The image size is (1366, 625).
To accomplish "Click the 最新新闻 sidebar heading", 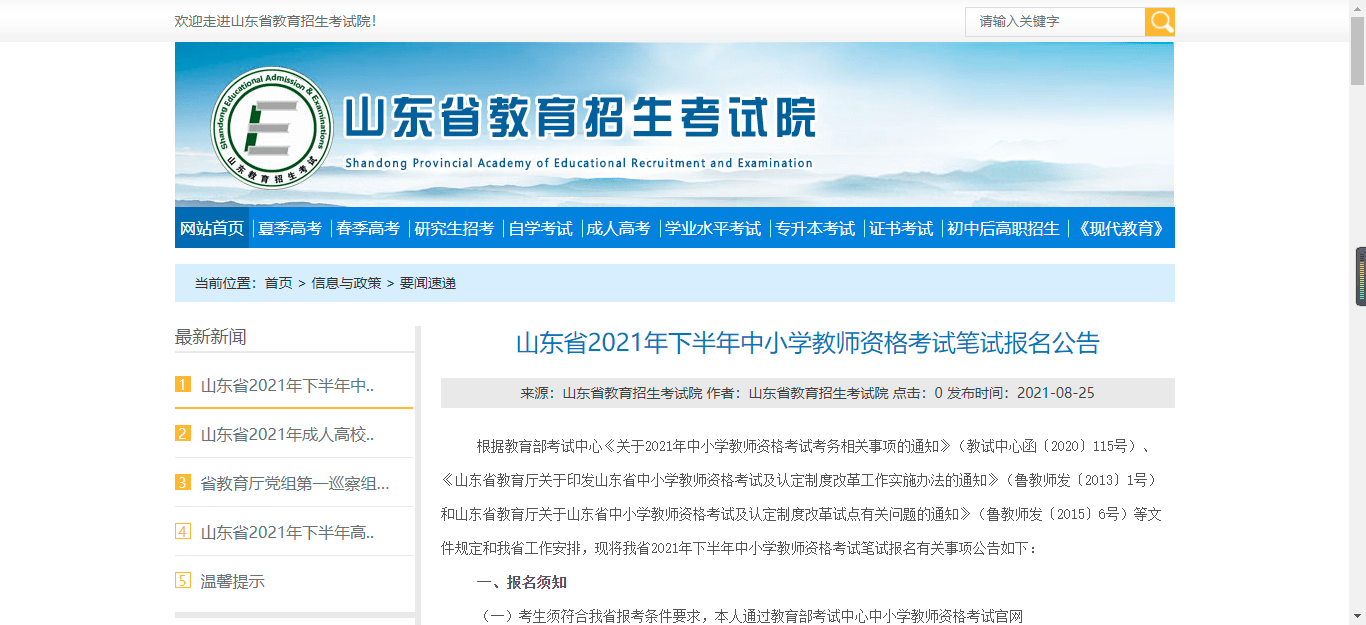I will (x=211, y=337).
